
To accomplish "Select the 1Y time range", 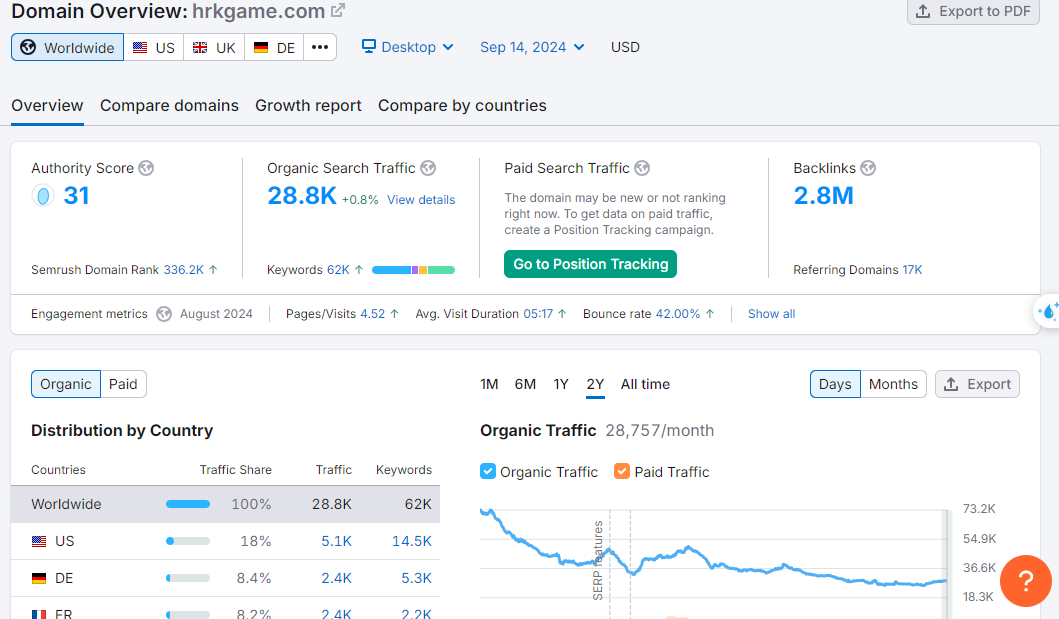I will [561, 384].
